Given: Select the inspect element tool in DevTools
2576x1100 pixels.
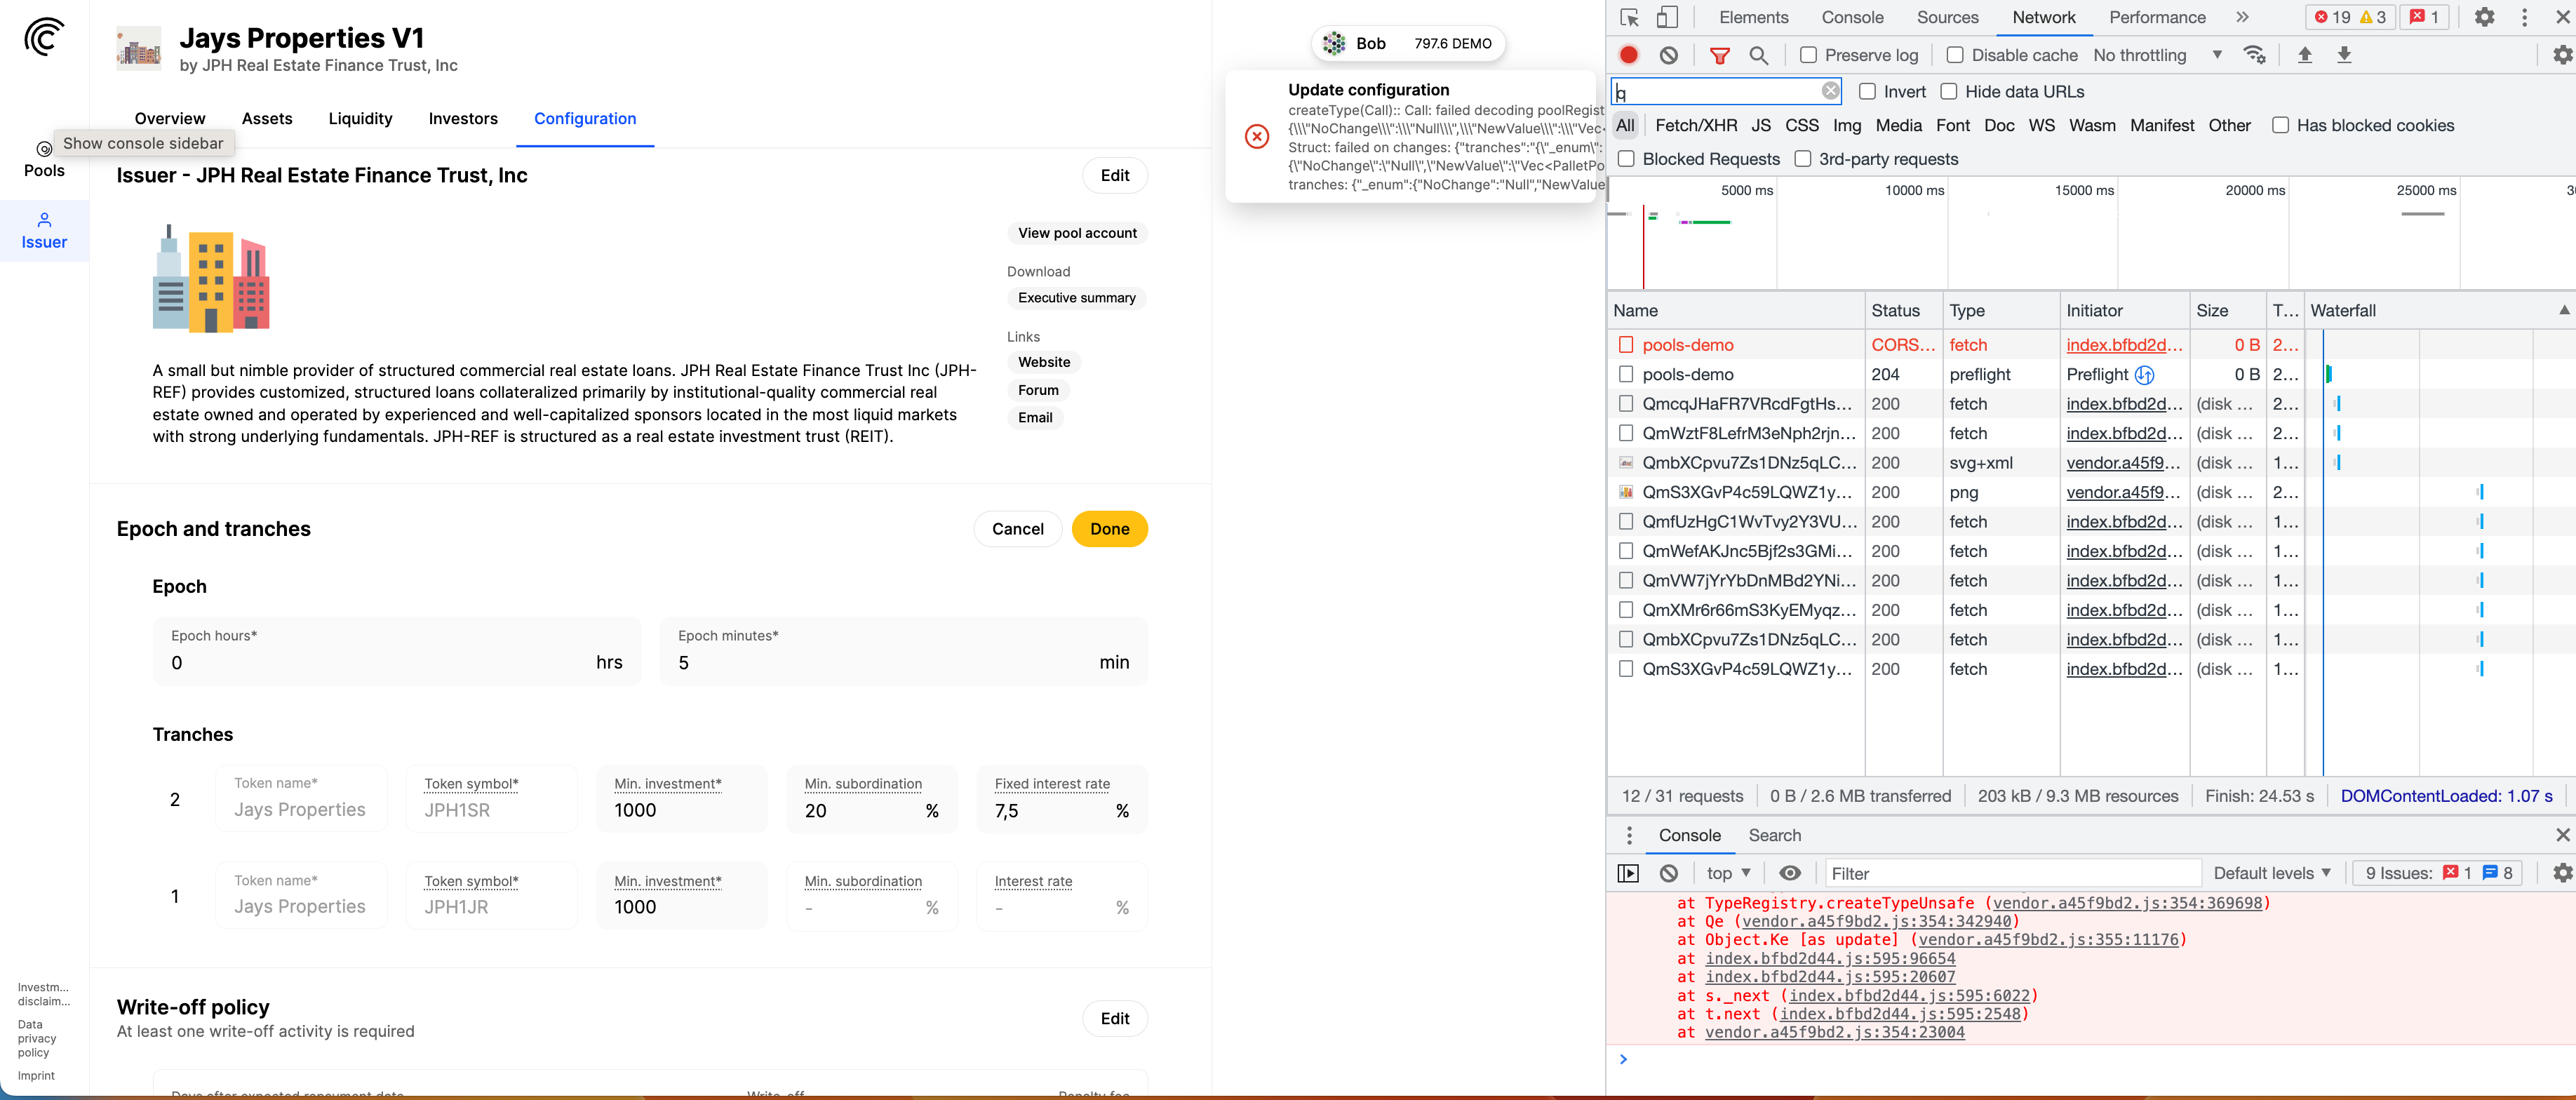Looking at the screenshot, I should 1629,17.
